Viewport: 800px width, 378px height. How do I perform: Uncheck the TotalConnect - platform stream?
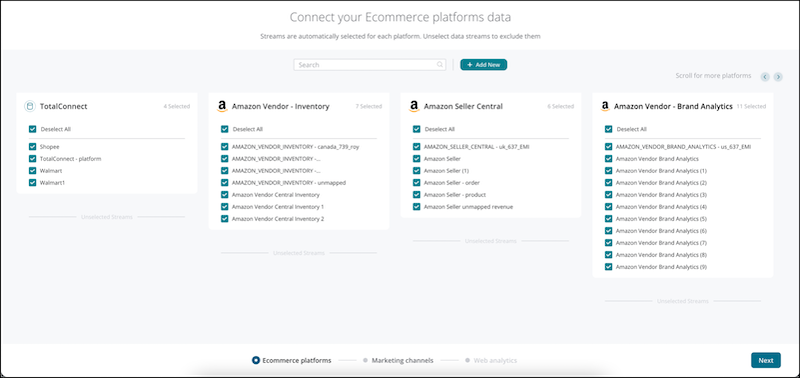pos(33,159)
